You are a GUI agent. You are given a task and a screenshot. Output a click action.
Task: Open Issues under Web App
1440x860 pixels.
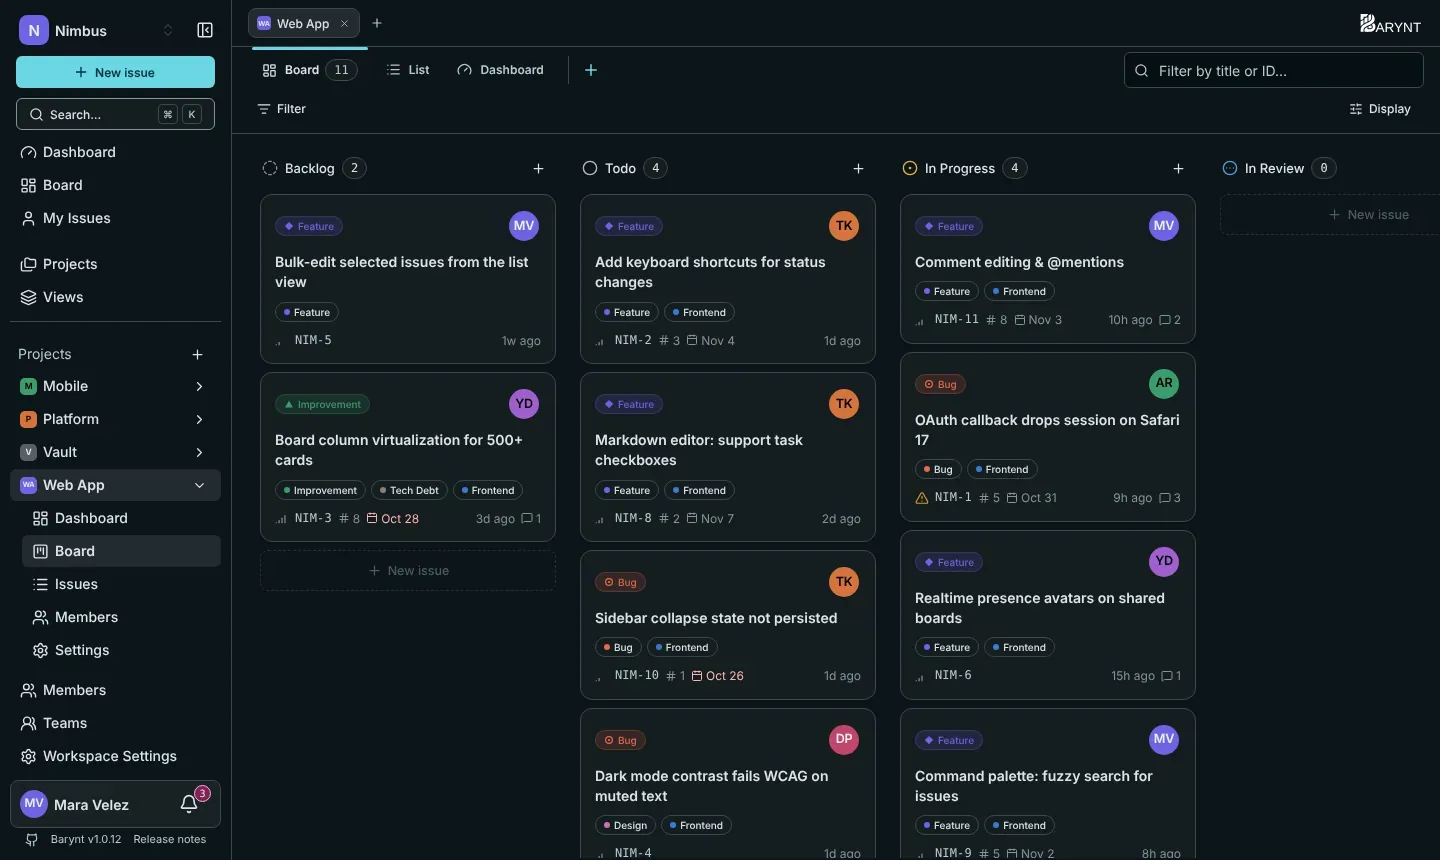(x=121, y=584)
